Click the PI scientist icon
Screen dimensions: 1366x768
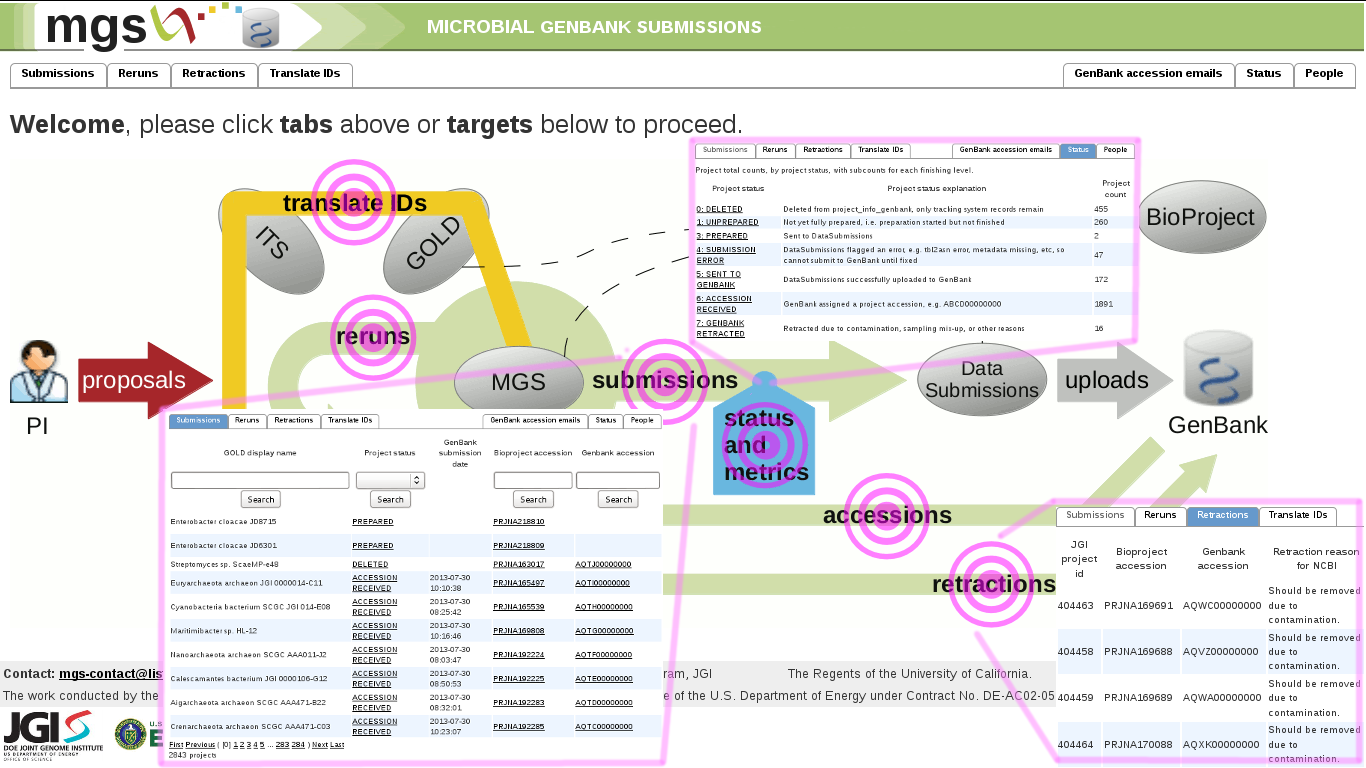pyautogui.click(x=39, y=372)
